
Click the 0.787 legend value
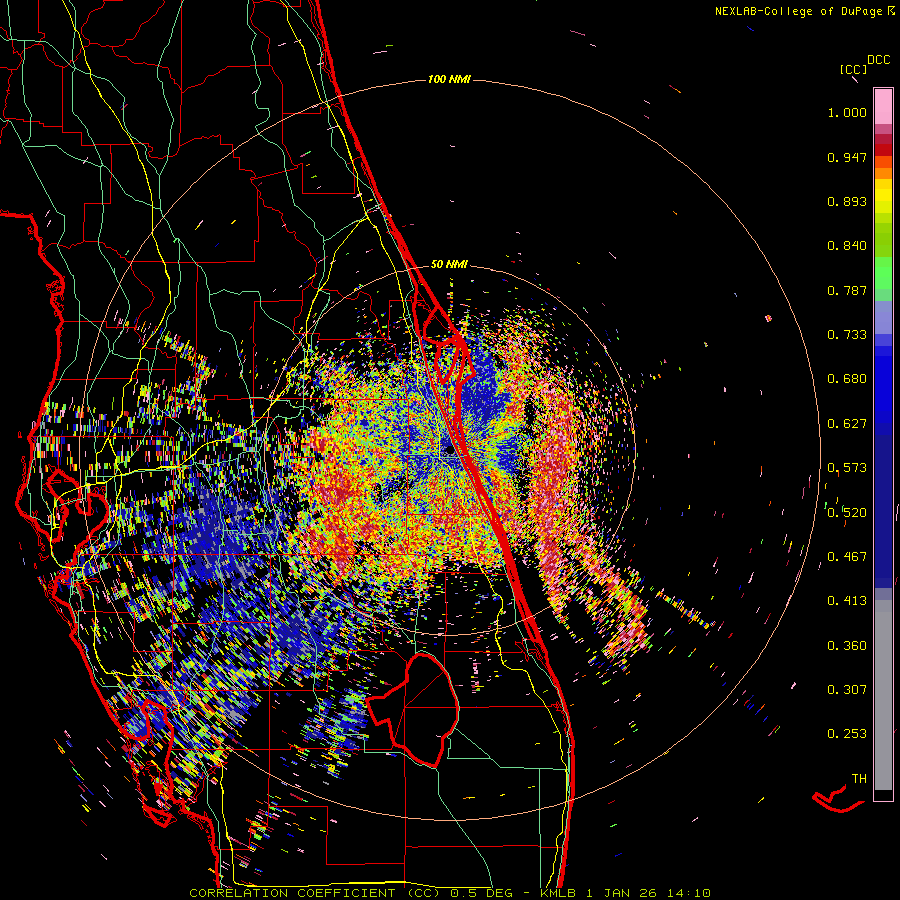pos(847,290)
